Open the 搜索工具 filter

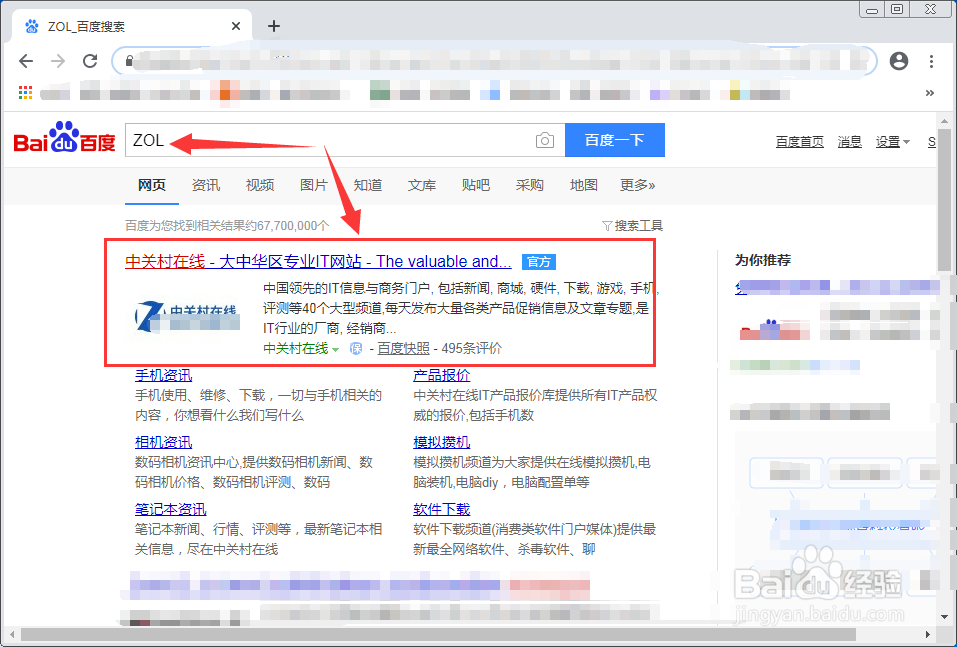click(632, 226)
